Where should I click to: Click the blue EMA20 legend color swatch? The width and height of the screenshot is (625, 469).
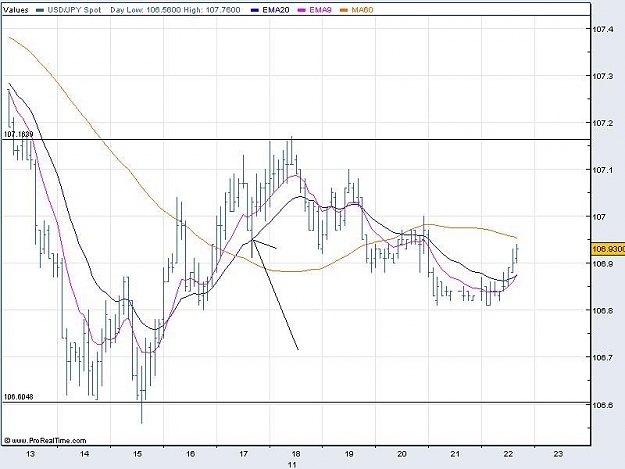point(255,10)
